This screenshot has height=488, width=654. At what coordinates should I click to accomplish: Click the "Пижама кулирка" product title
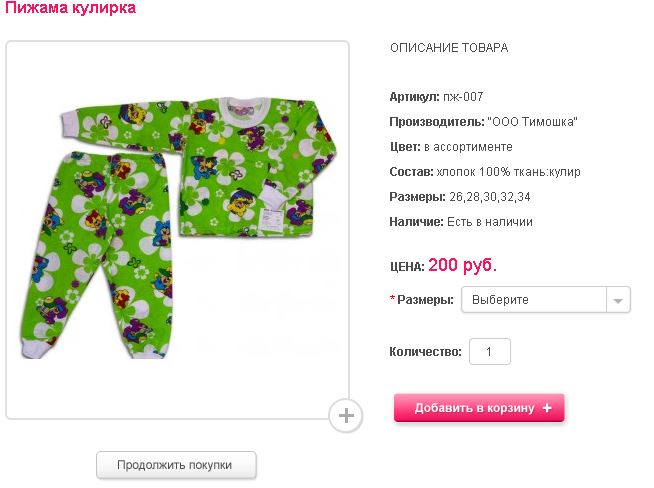(x=71, y=8)
